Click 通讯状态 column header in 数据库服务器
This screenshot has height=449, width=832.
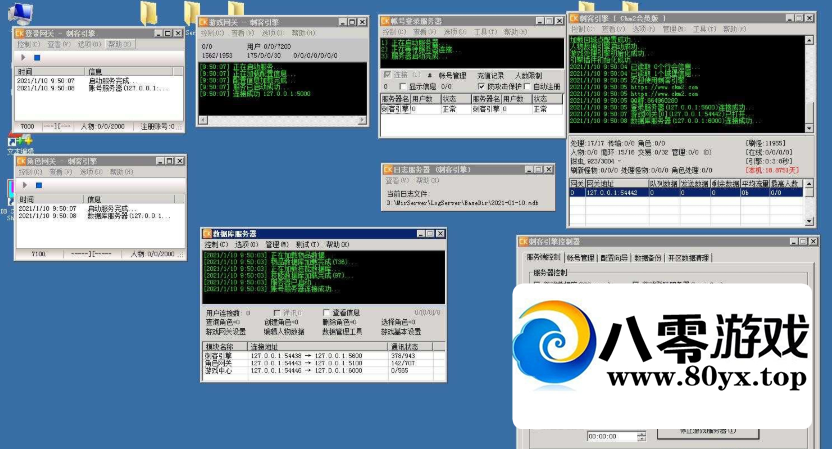pos(410,346)
